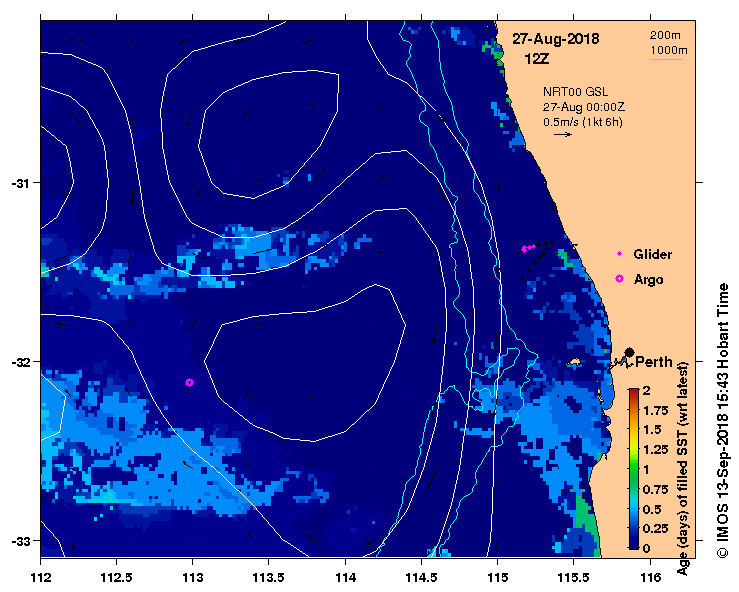Click the longitude axis label "115"
The image size is (739, 592).
point(497,576)
